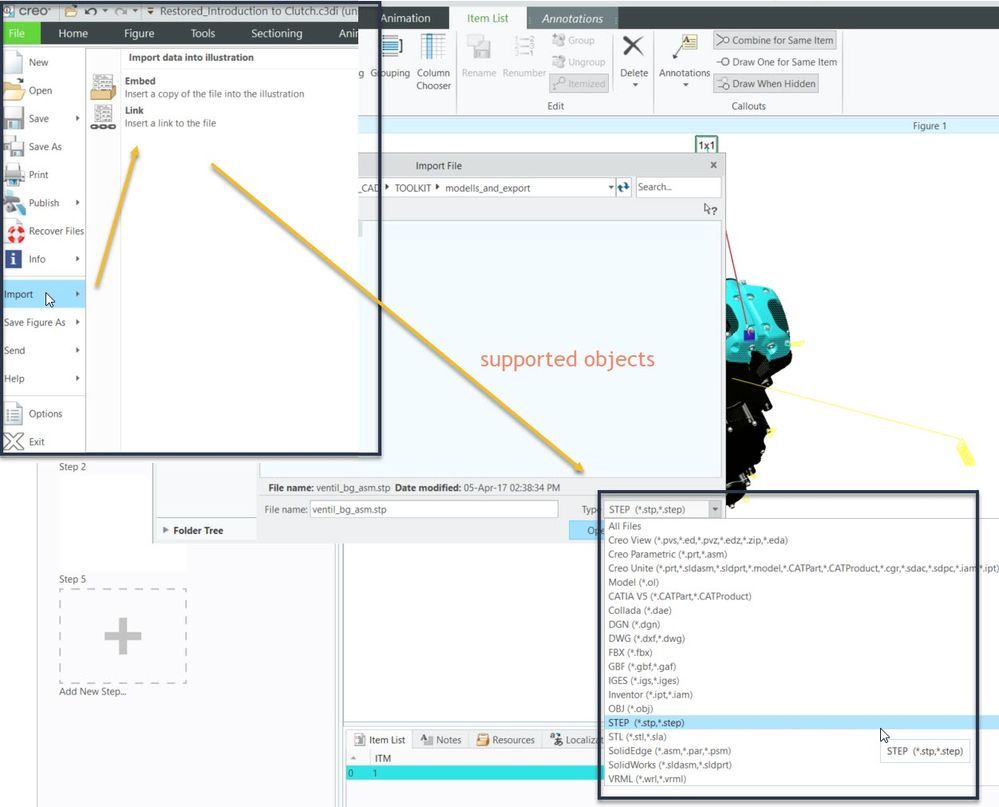
Task: Open the File menu tab
Action: tap(21, 33)
